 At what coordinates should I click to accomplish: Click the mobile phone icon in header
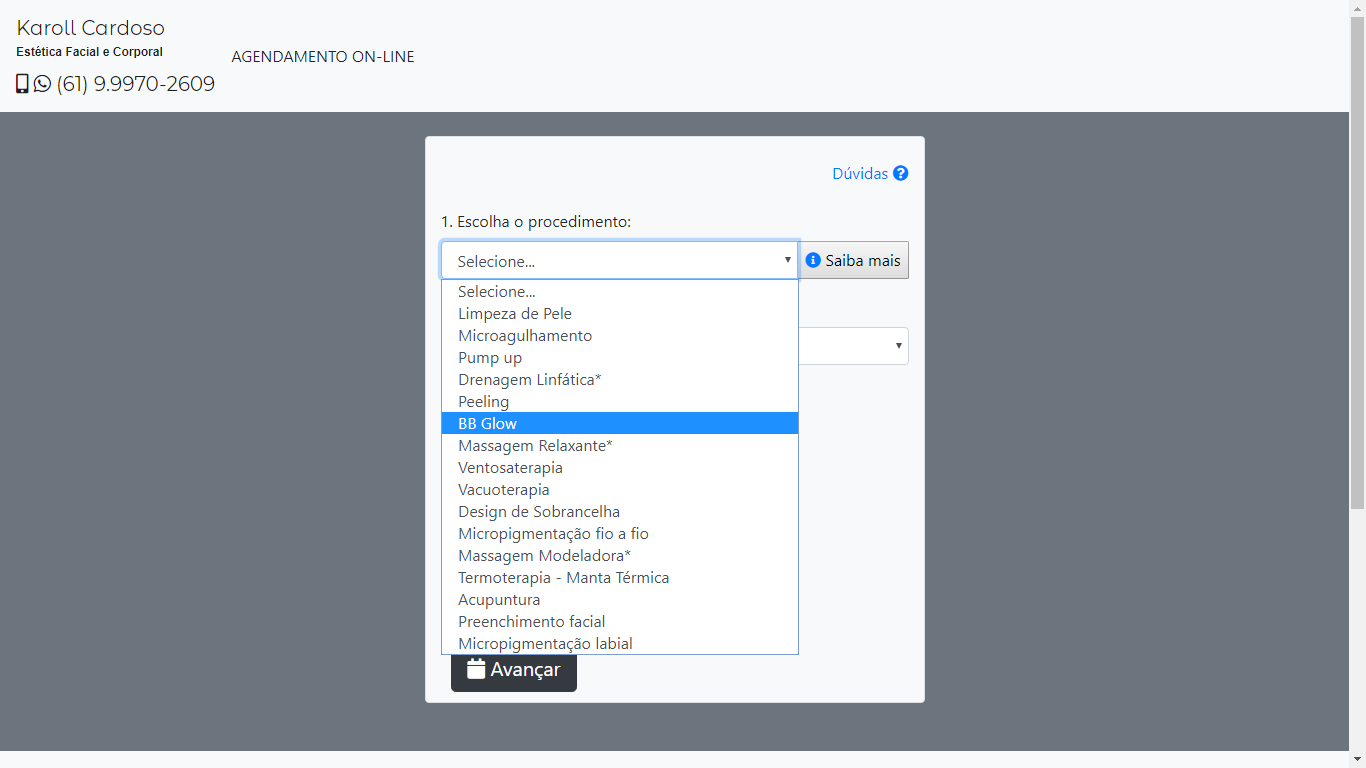(x=22, y=84)
